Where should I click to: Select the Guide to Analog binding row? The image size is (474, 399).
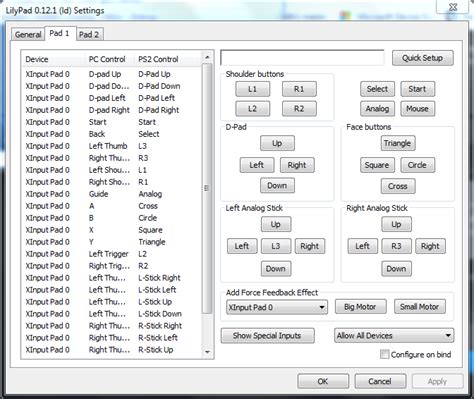pos(112,194)
